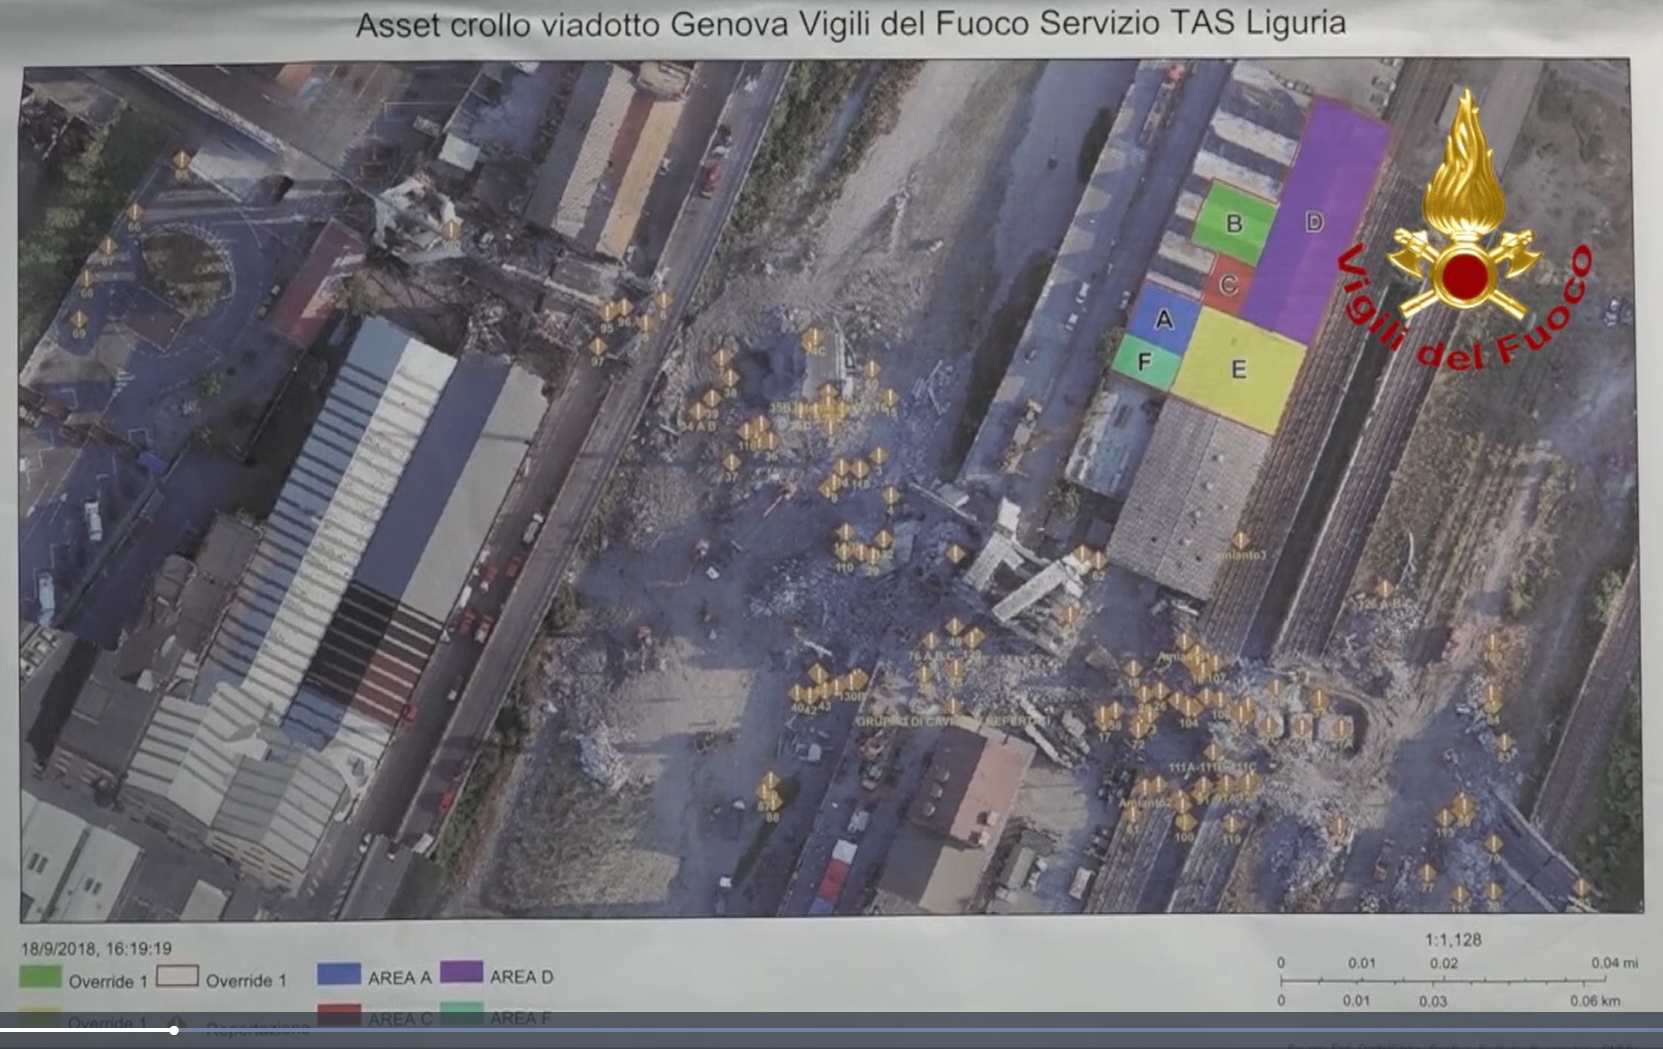Seek to the middle of the video progress bar
The width and height of the screenshot is (1663, 1049).
[831, 1030]
